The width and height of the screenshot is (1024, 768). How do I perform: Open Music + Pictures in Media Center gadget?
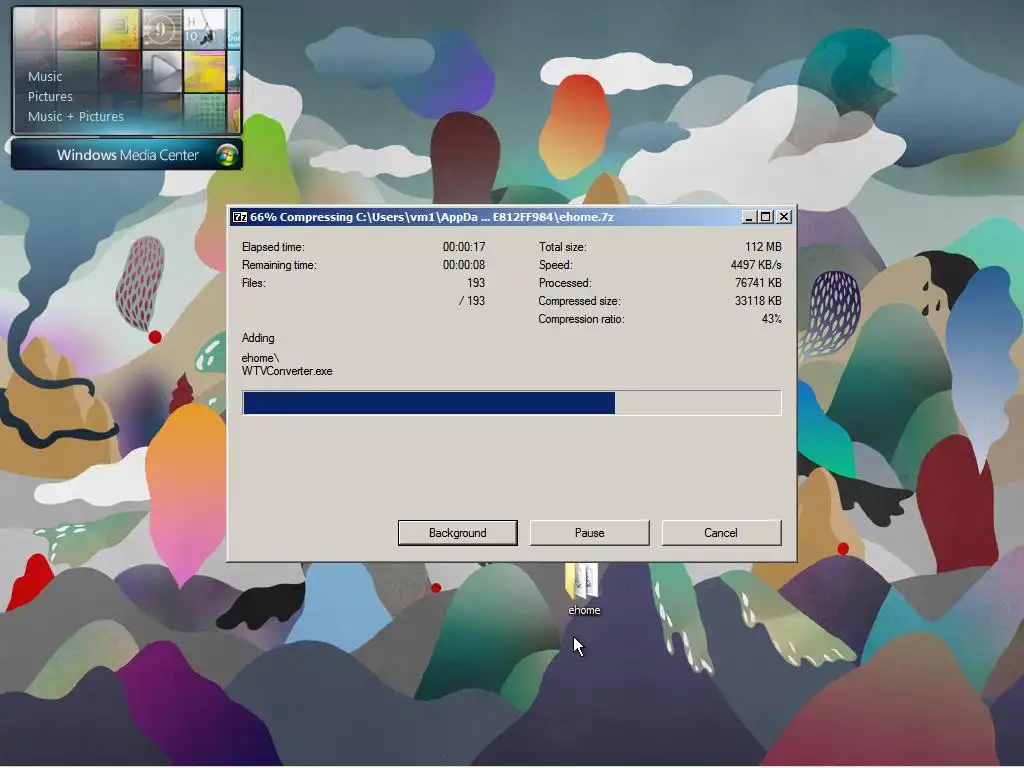[x=76, y=116]
